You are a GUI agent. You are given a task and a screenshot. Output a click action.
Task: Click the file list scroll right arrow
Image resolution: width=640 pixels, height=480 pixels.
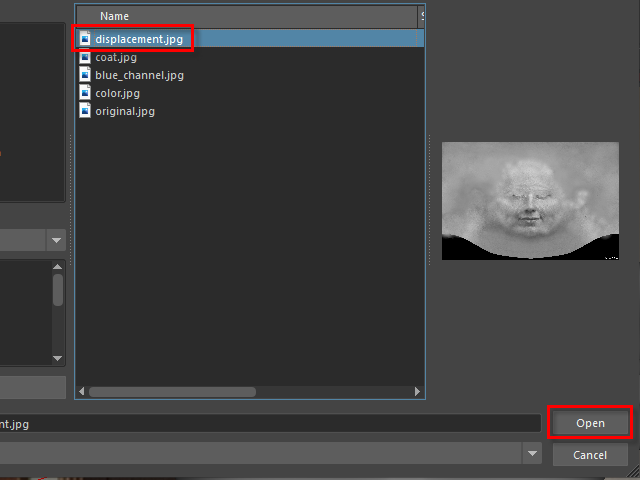pyautogui.click(x=419, y=392)
